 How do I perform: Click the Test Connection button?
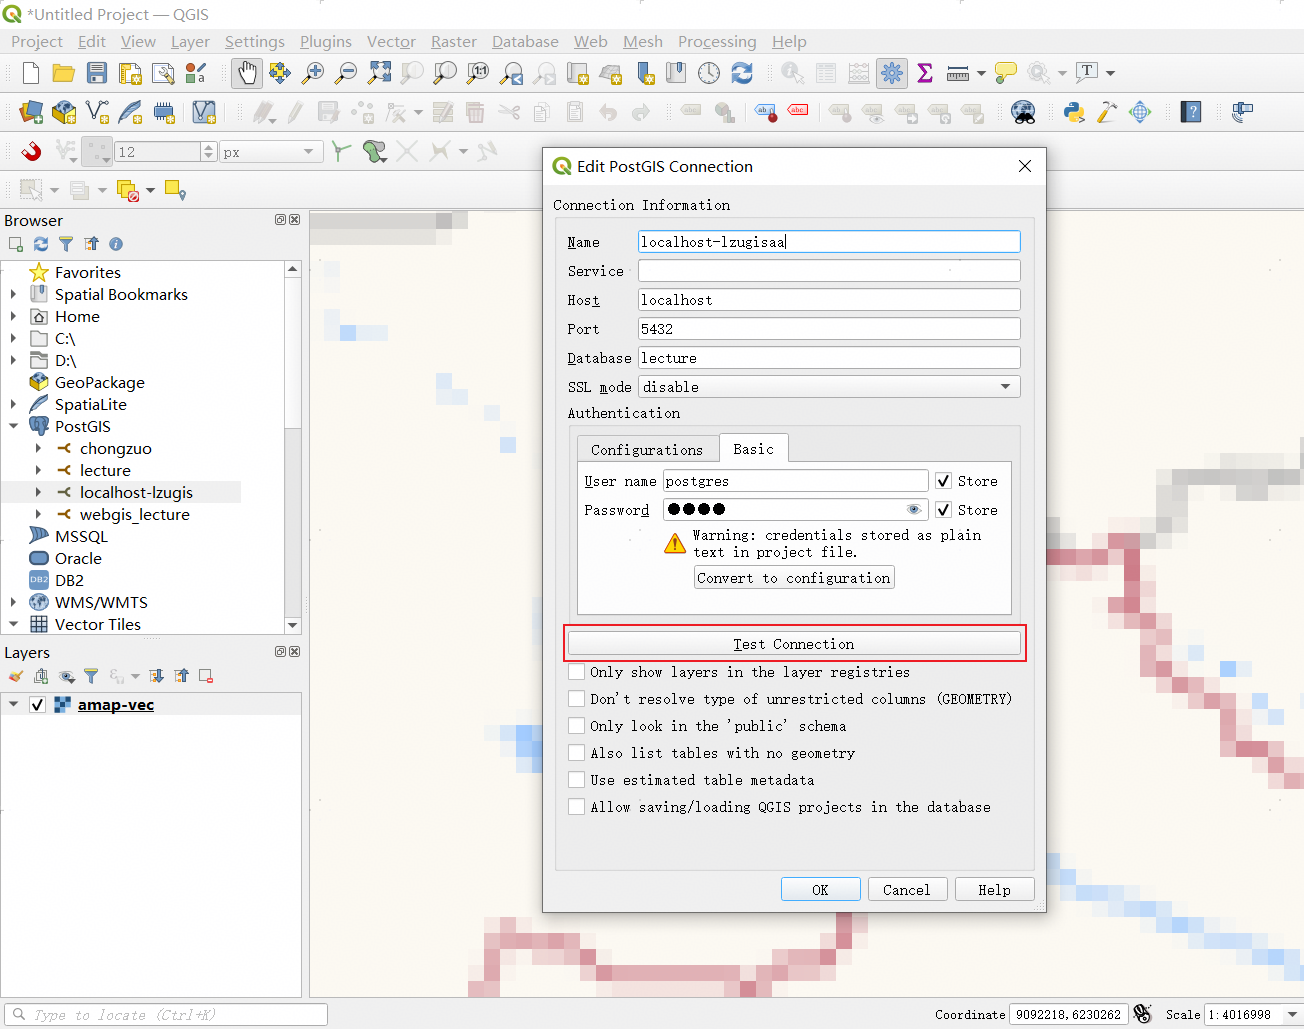pos(794,644)
